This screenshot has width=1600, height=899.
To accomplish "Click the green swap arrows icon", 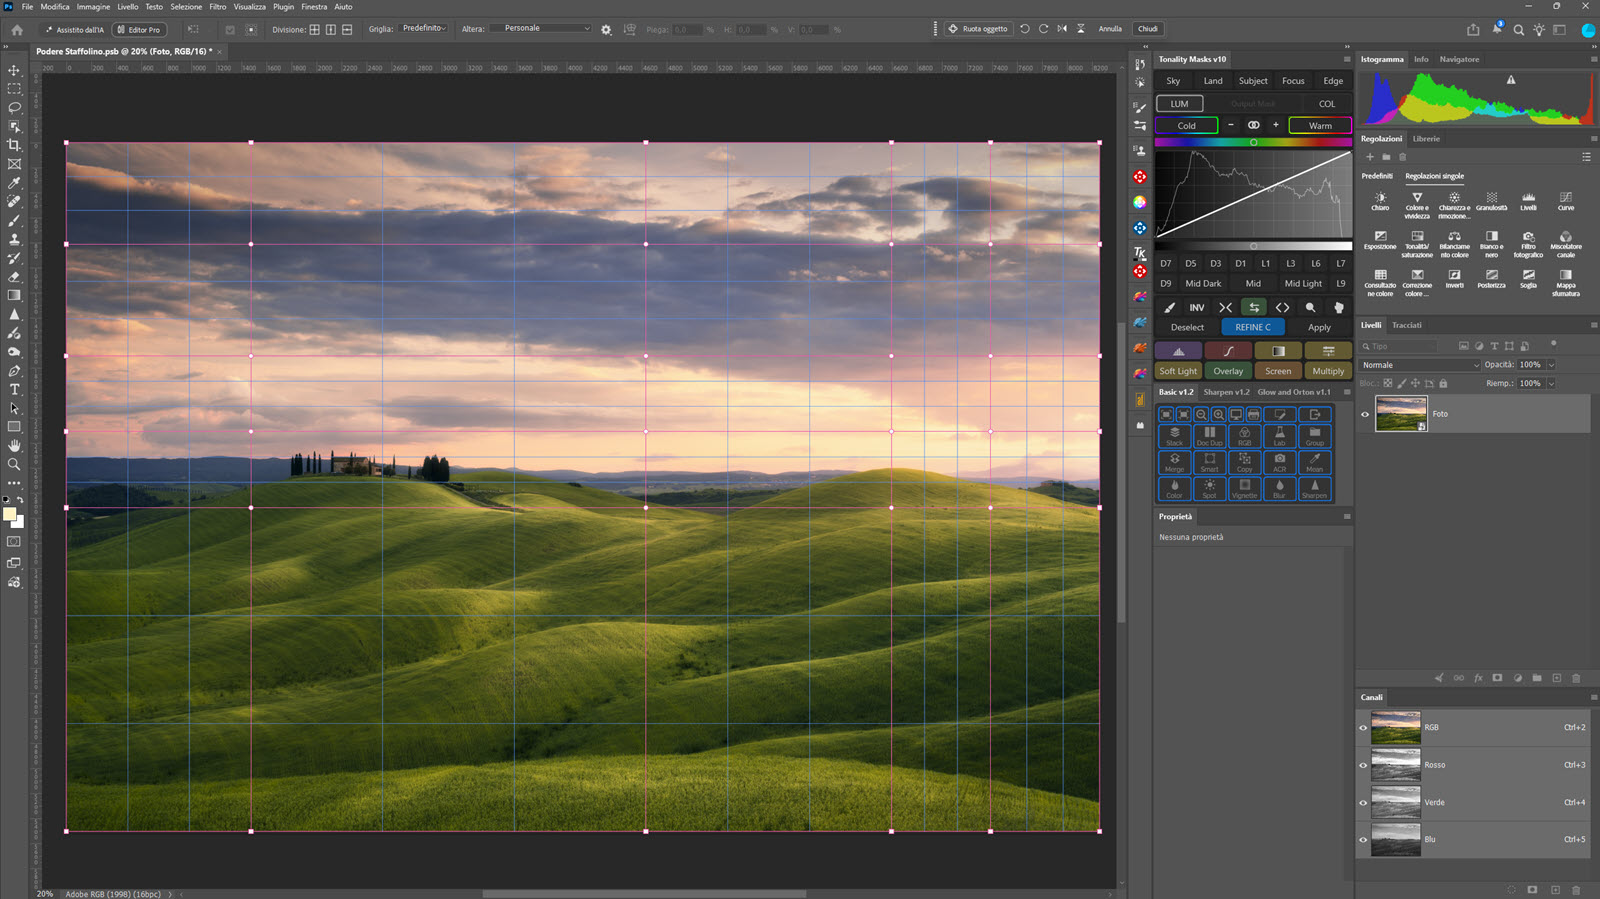I will (1253, 308).
